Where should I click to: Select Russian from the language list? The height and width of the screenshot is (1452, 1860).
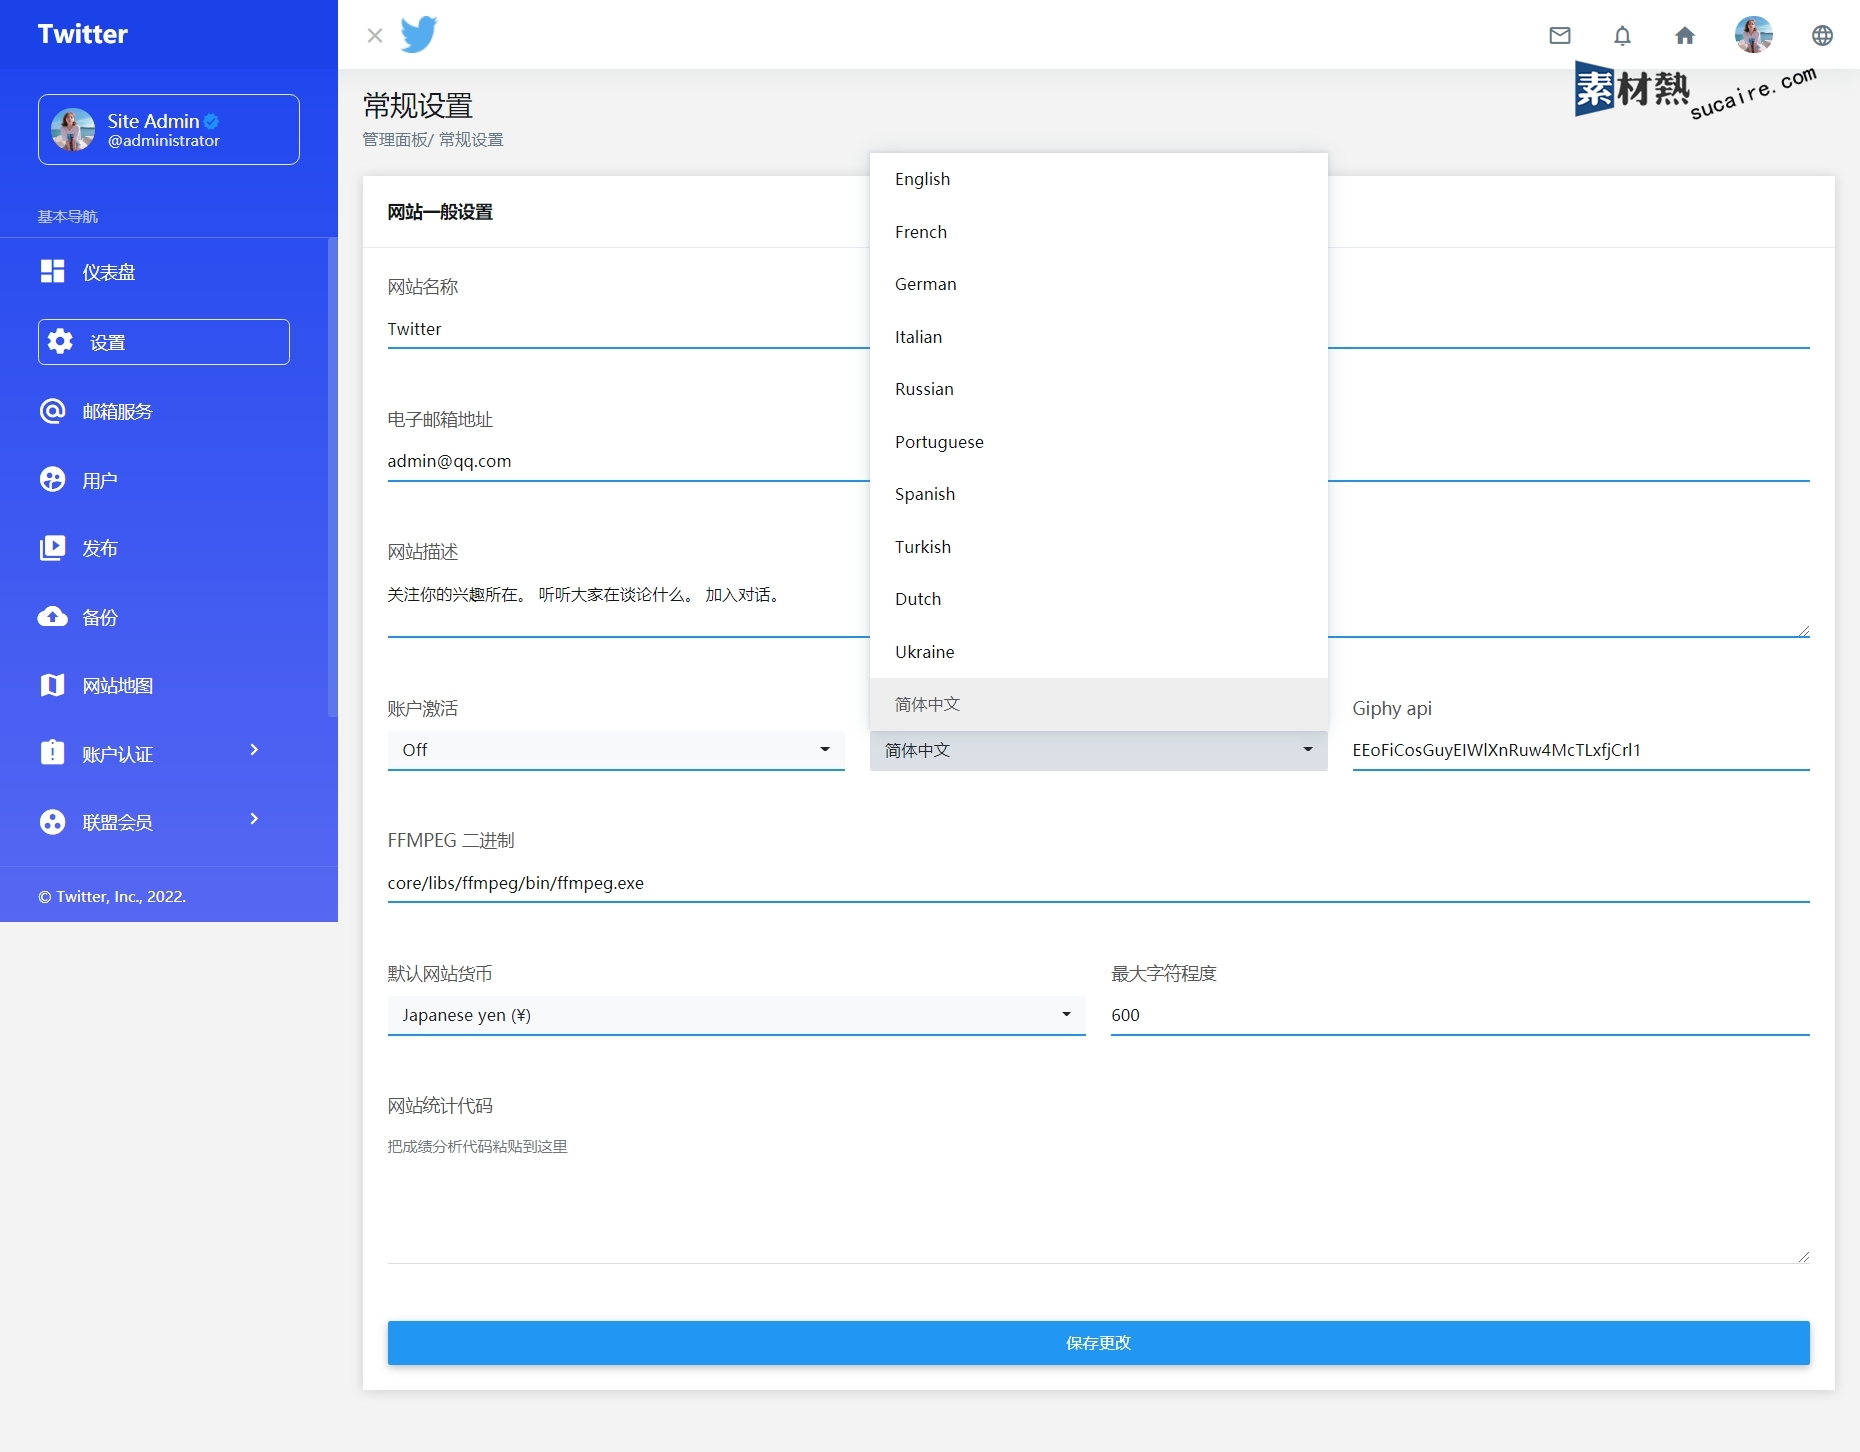pyautogui.click(x=1099, y=389)
